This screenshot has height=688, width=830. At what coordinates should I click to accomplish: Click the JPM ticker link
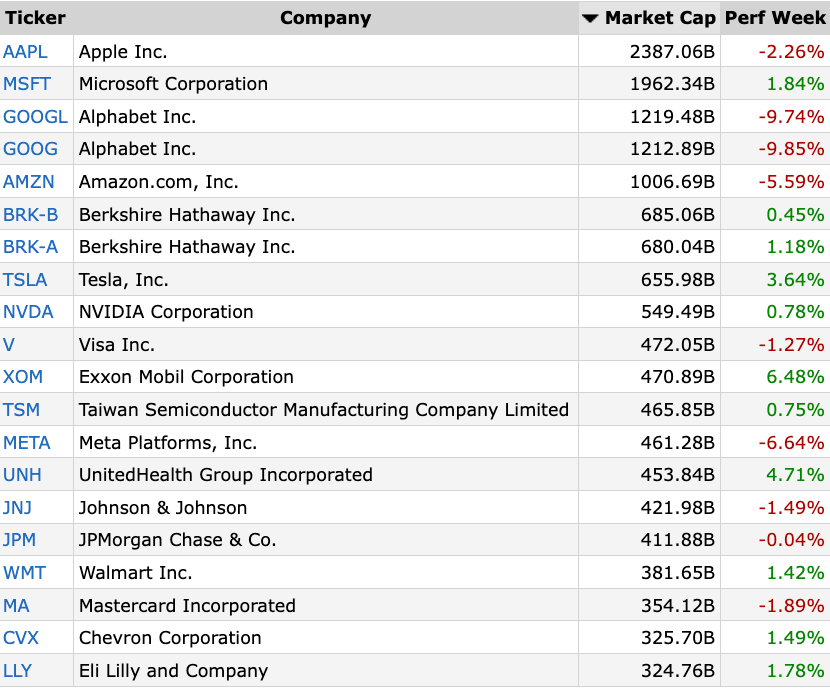click(20, 540)
